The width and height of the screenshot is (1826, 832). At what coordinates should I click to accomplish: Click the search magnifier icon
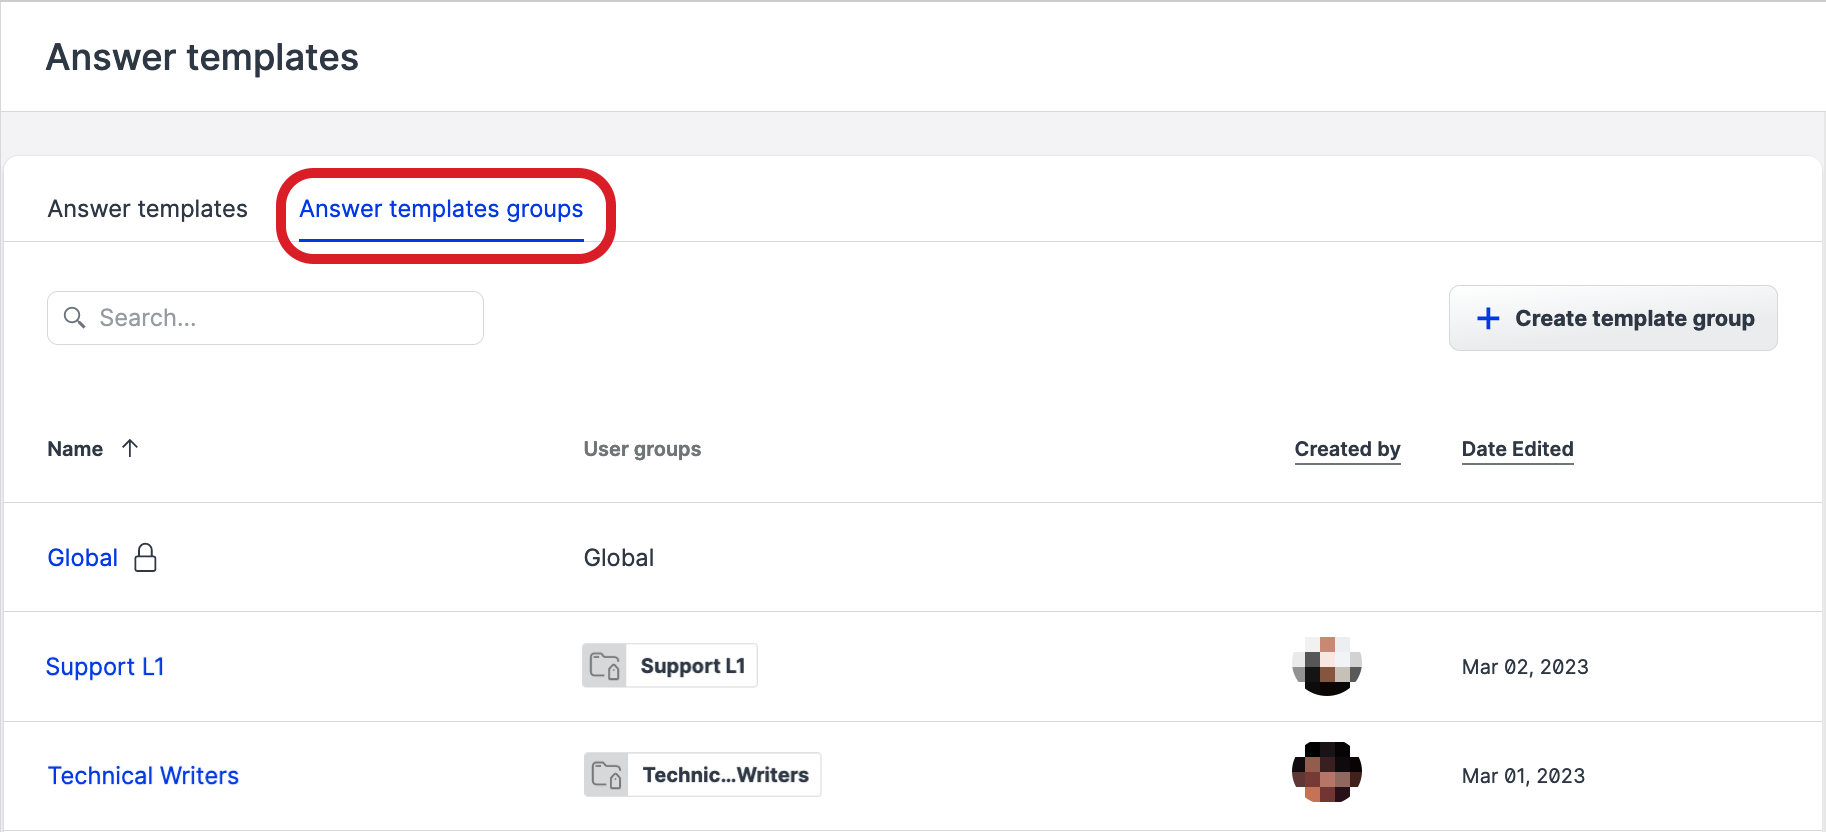pyautogui.click(x=74, y=318)
